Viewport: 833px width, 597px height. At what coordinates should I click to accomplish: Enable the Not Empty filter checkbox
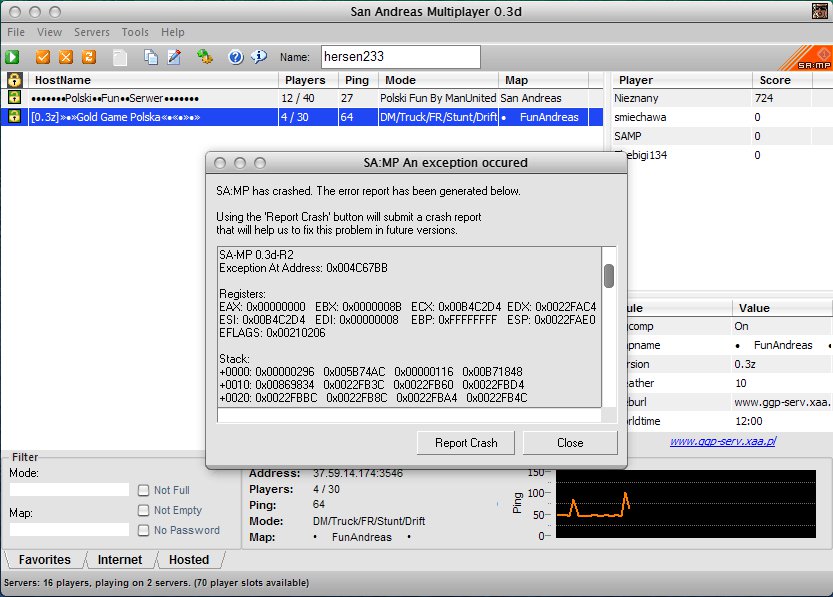point(143,510)
